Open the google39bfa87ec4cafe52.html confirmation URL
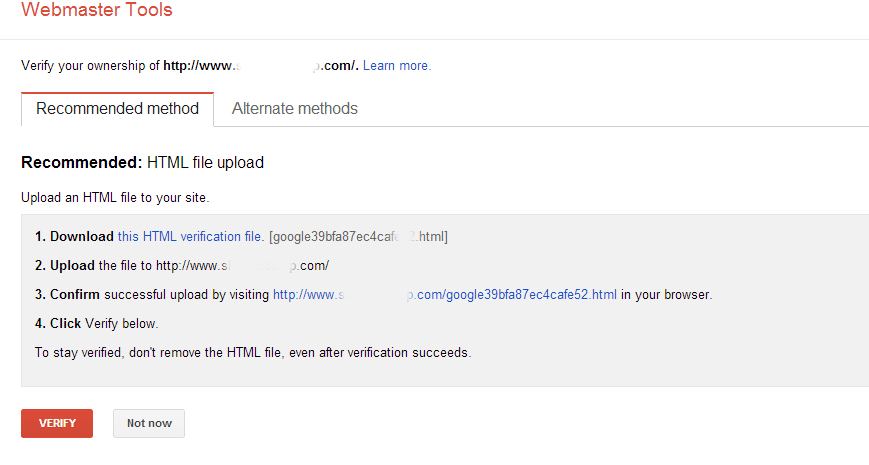This screenshot has width=869, height=465. click(x=444, y=295)
